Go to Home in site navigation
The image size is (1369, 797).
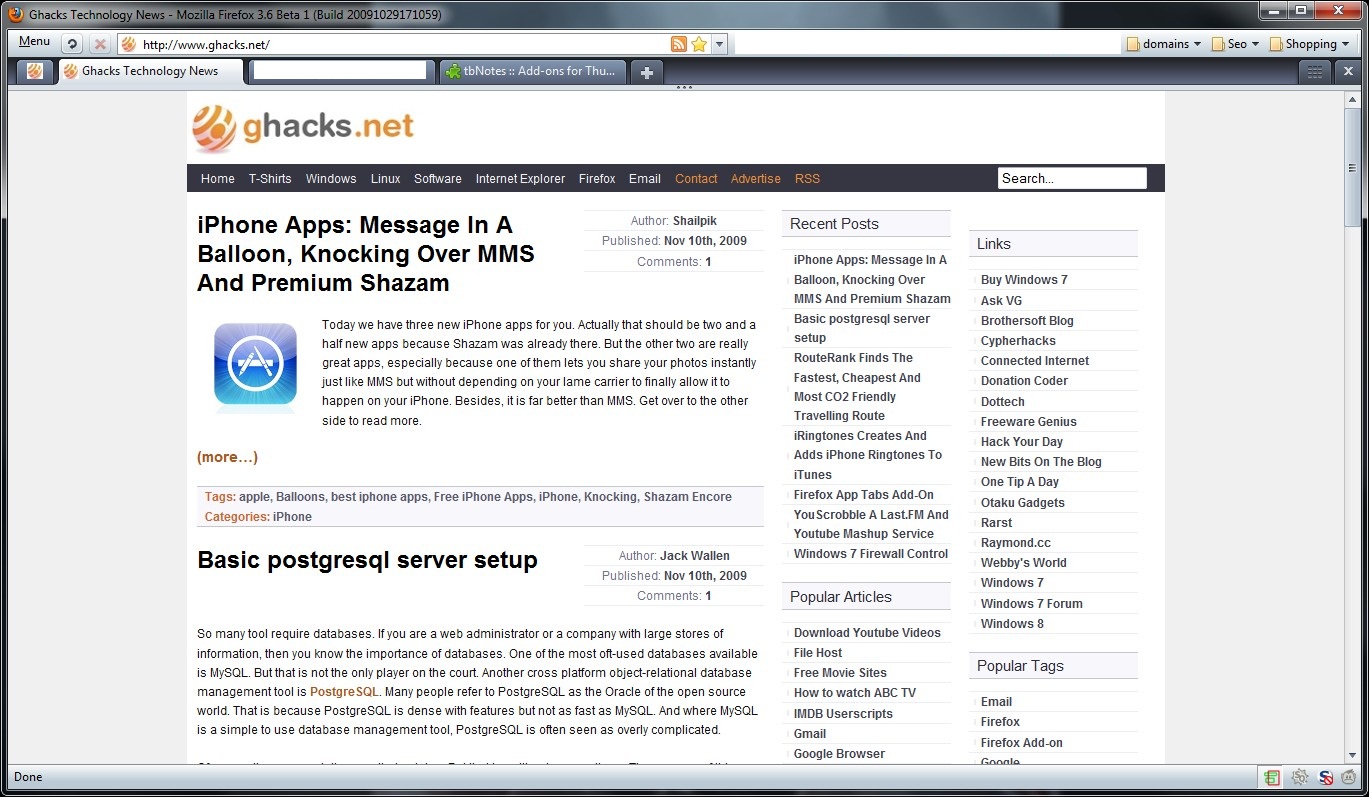pos(218,179)
